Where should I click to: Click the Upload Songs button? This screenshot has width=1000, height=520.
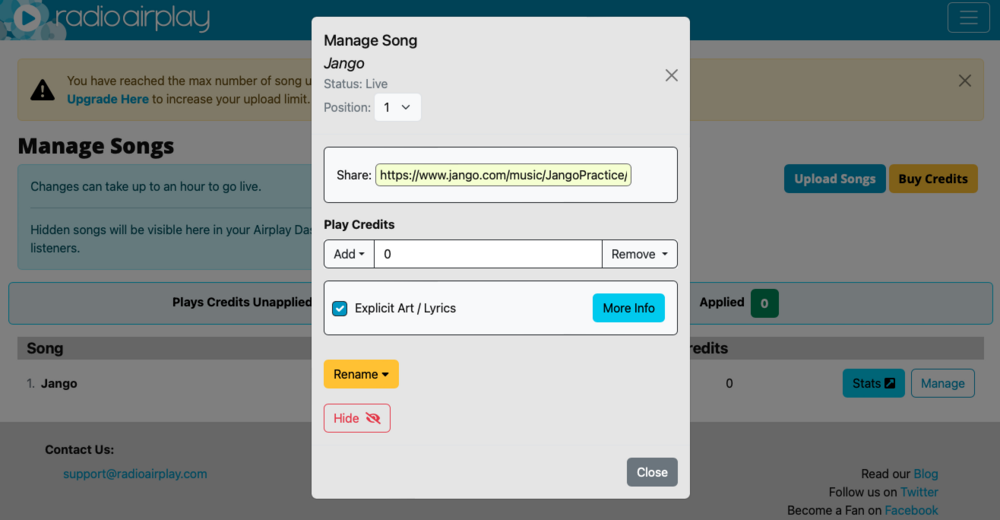click(x=834, y=179)
